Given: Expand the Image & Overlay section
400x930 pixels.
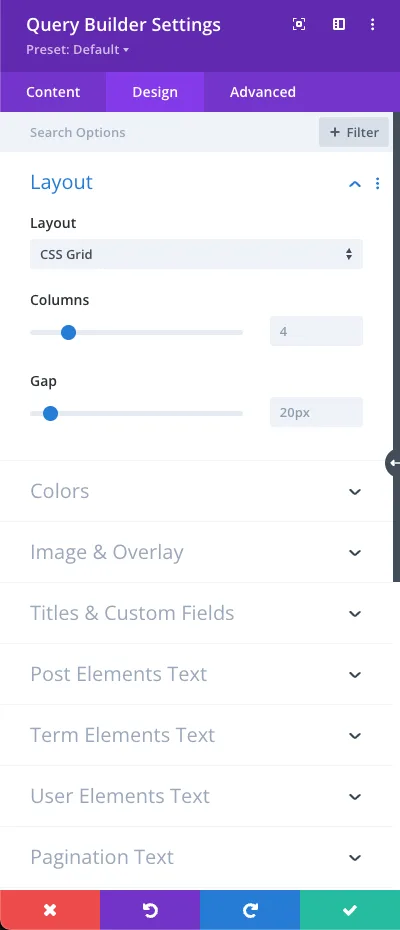Looking at the screenshot, I should tap(196, 552).
